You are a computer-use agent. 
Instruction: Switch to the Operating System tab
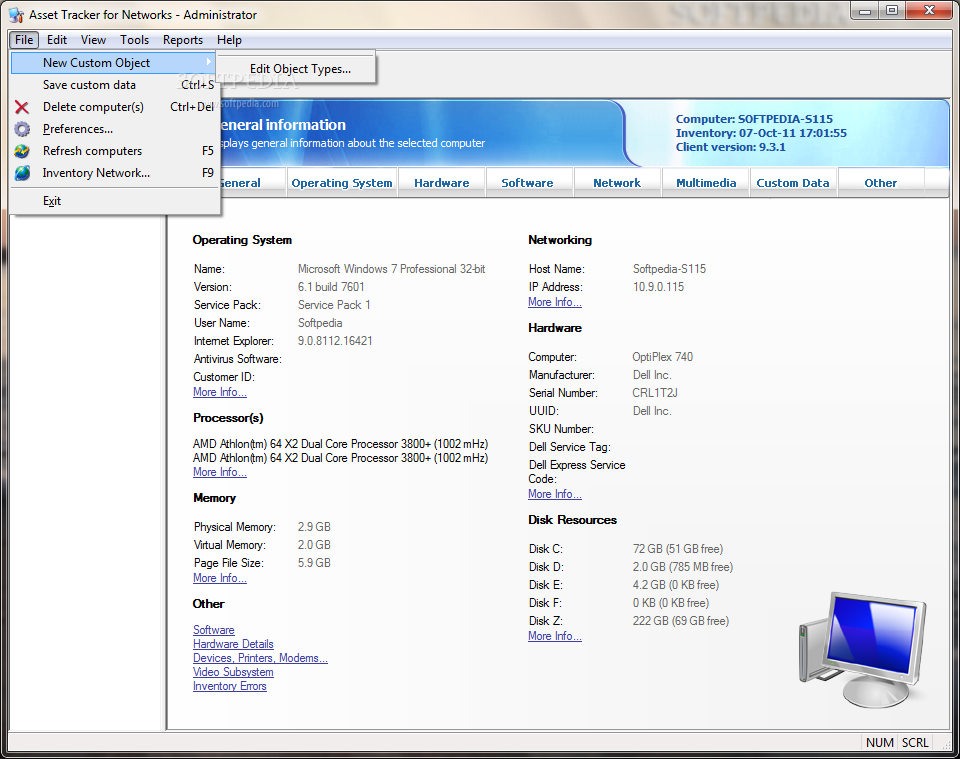tap(342, 183)
